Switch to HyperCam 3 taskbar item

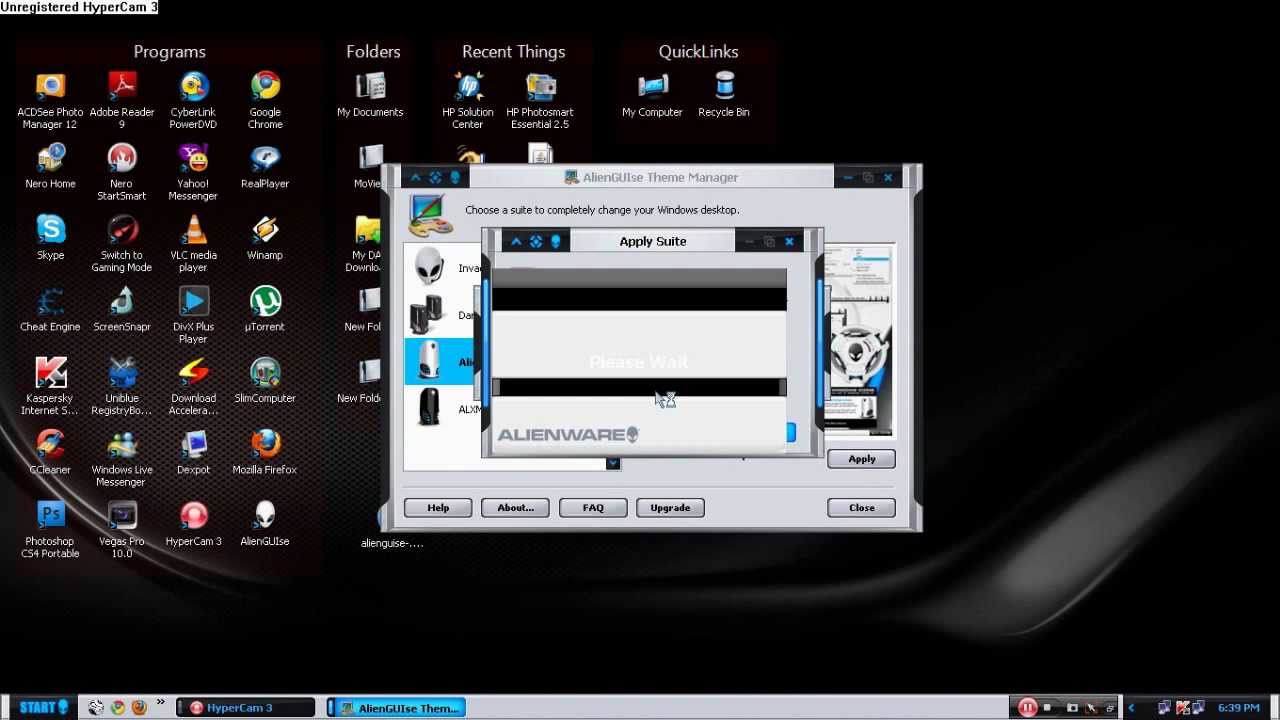[247, 708]
